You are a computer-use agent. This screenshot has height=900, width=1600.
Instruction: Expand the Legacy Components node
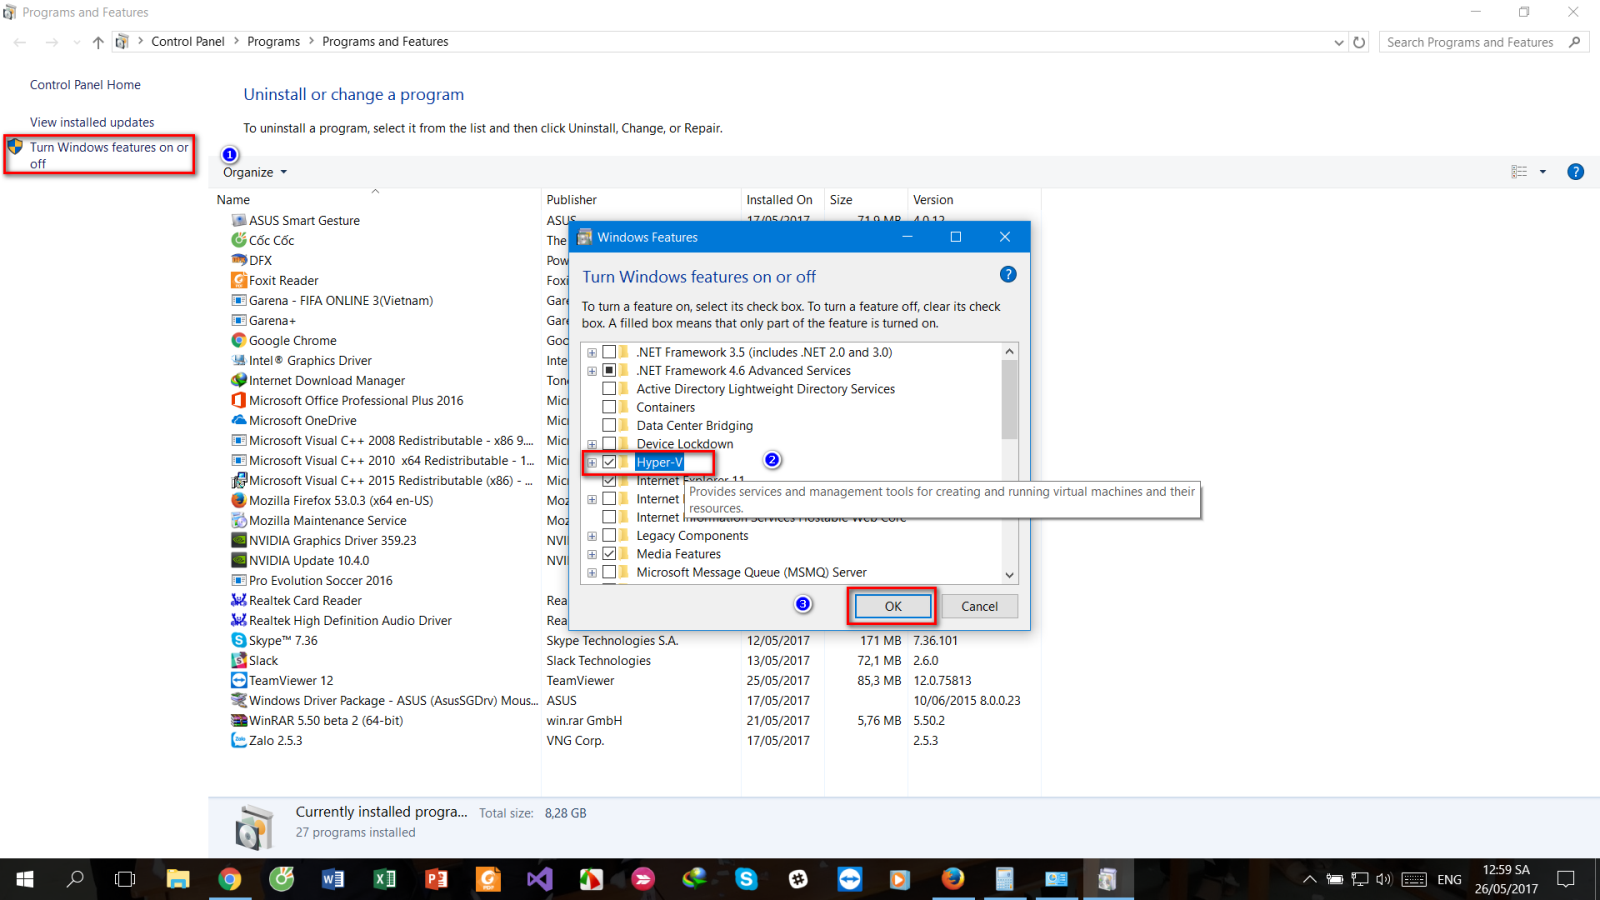[591, 535]
